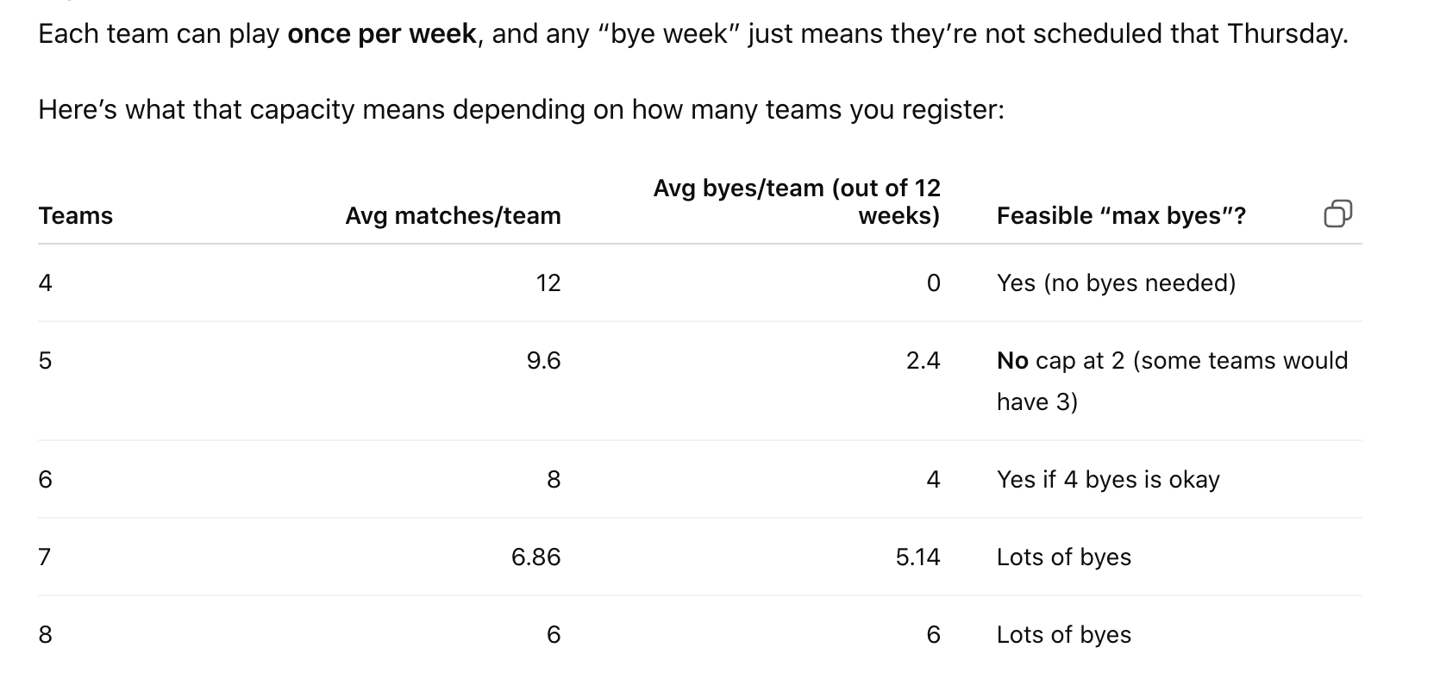Select the row number 6 teams

point(45,480)
